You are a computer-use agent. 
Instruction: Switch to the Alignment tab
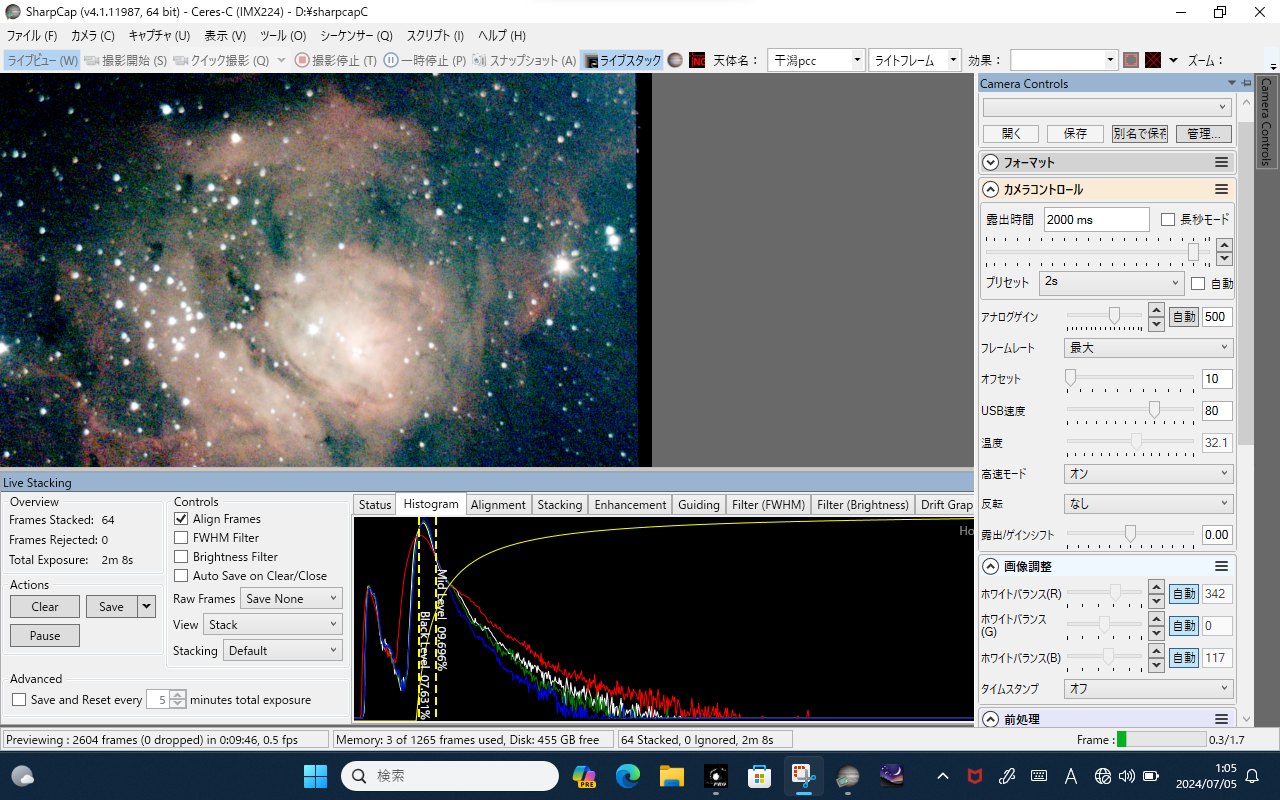click(498, 505)
